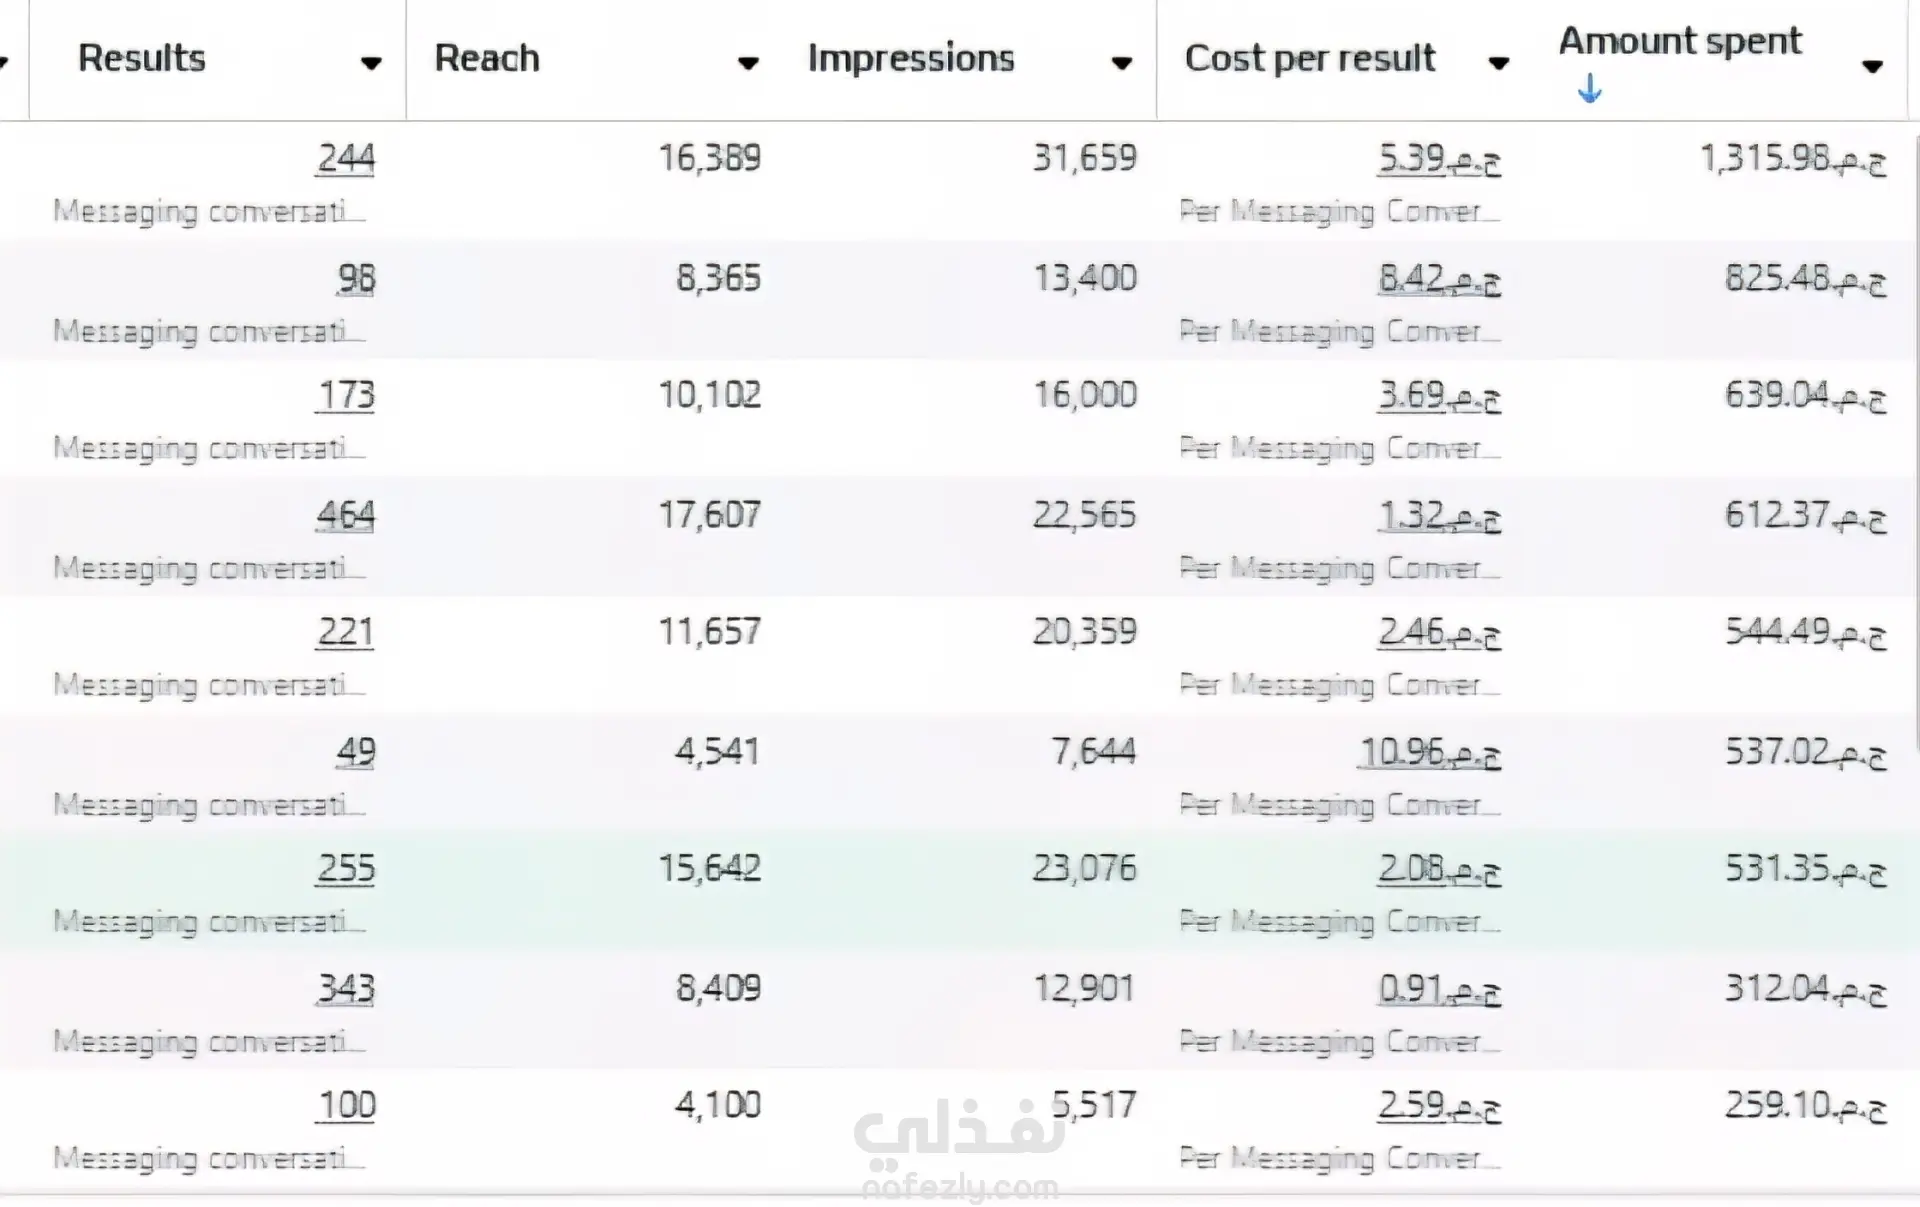Image resolution: width=1920 pixels, height=1207 pixels.
Task: Open the Reach column dropdown arrow
Action: (x=748, y=64)
